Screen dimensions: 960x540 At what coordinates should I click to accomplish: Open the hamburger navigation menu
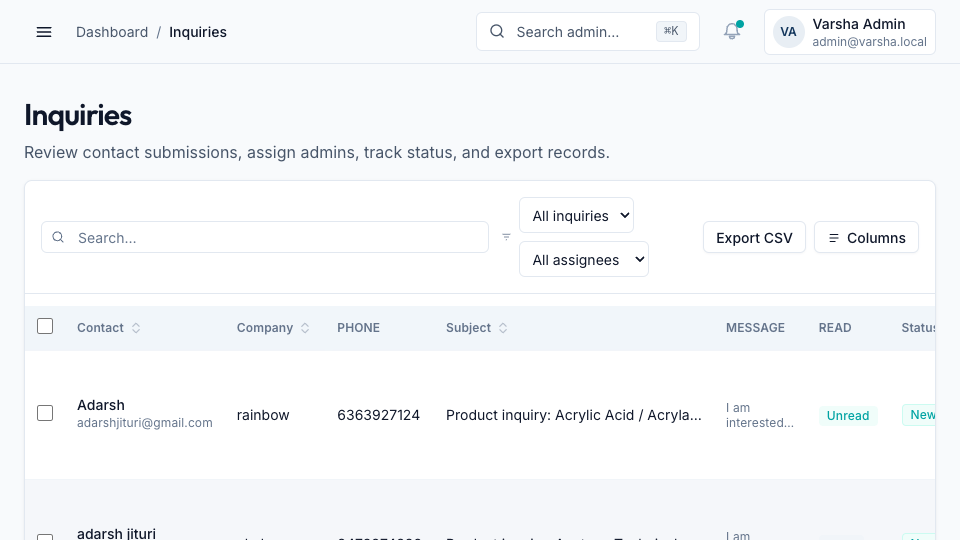[x=44, y=32]
